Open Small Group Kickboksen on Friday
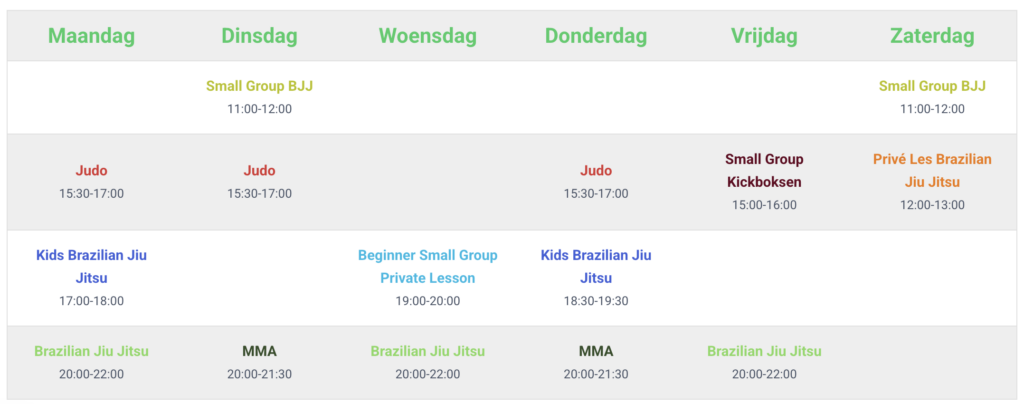This screenshot has height=404, width=1024. [x=764, y=170]
